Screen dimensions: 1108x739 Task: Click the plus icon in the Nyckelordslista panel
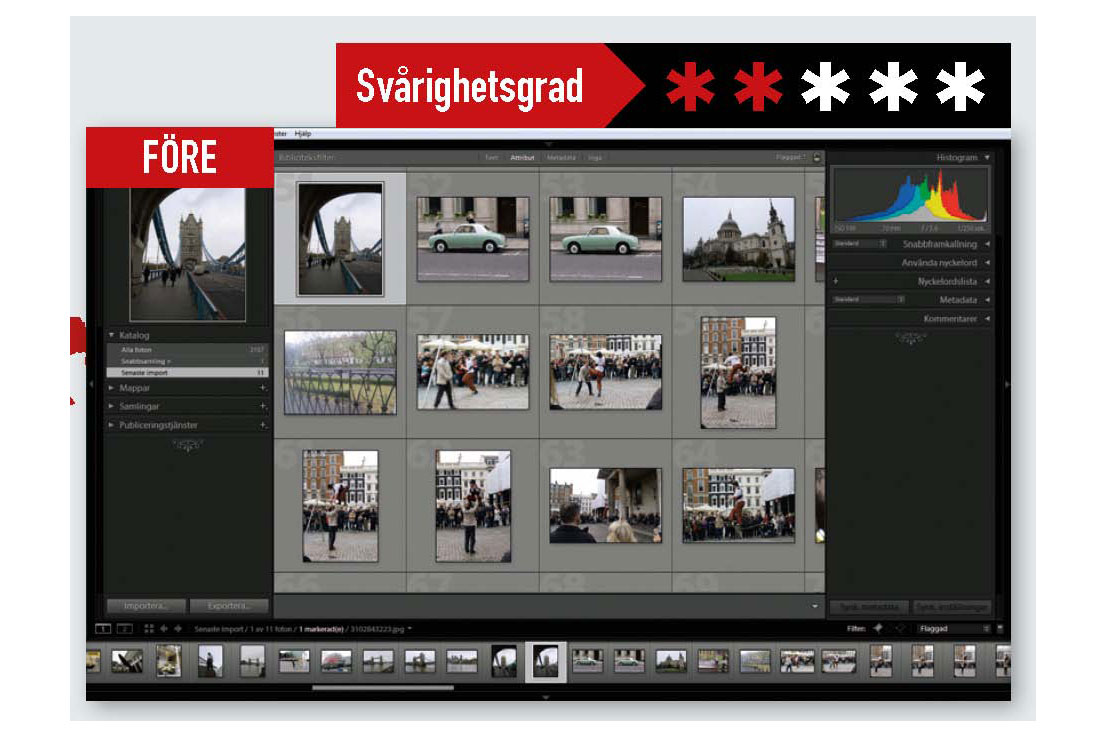[x=836, y=281]
